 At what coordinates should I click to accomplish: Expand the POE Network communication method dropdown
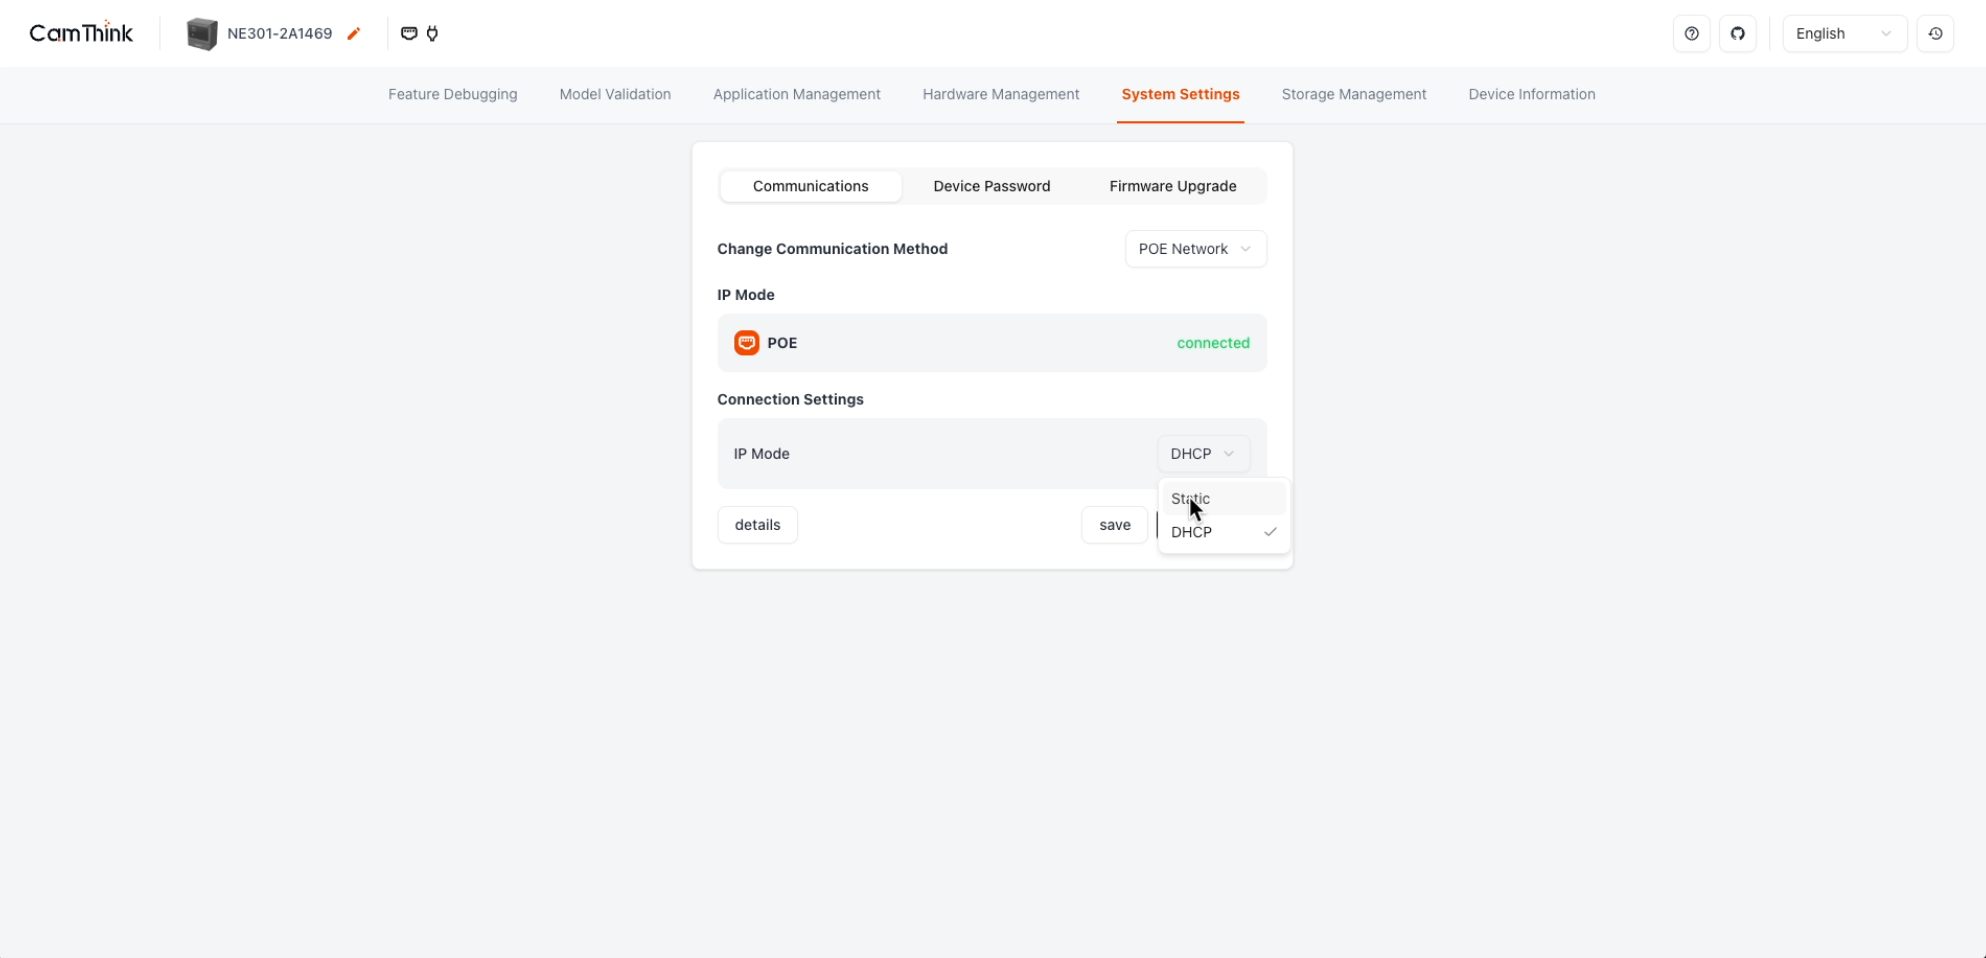click(x=1195, y=249)
